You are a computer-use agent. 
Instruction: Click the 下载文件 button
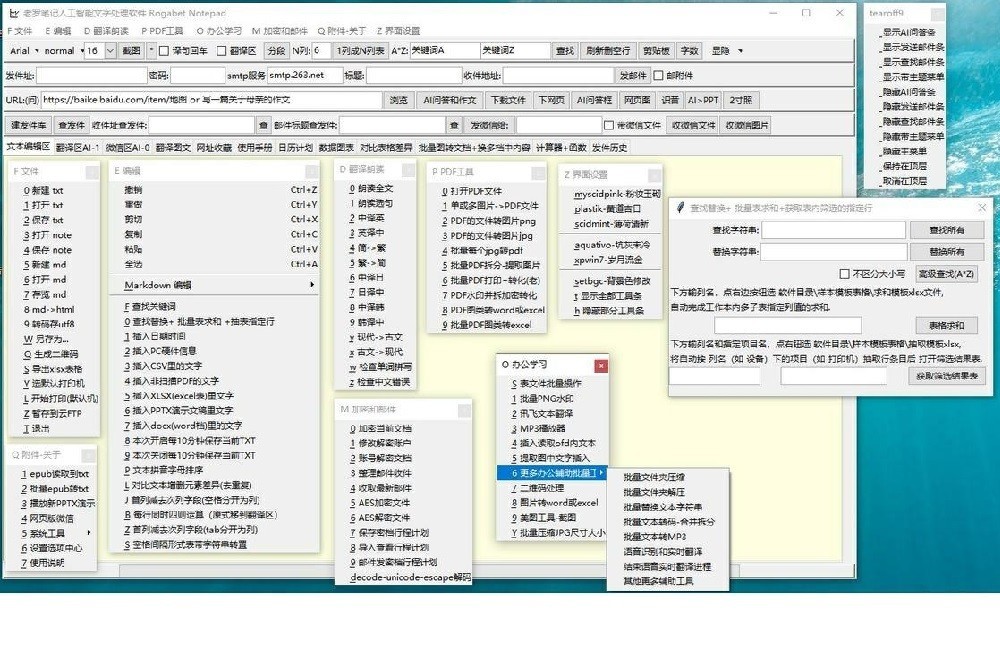pyautogui.click(x=507, y=100)
